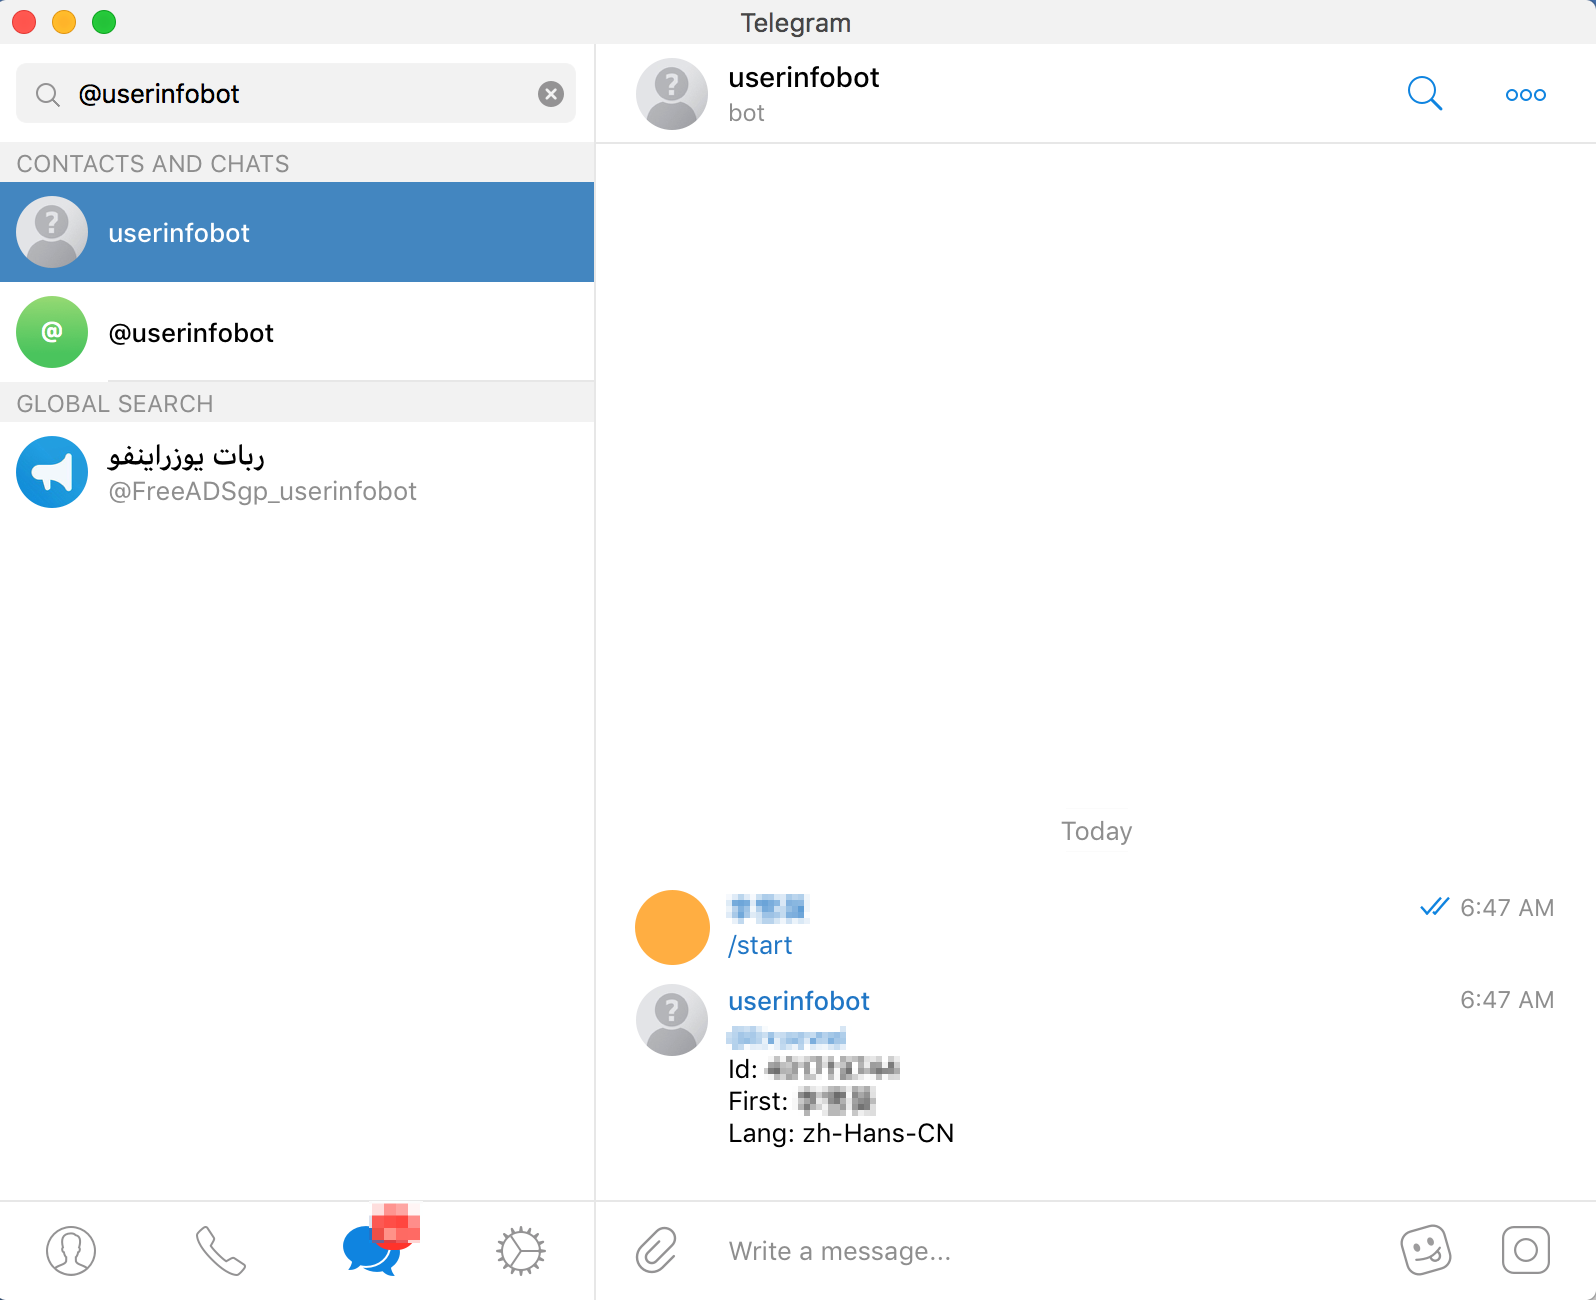Click the 'bot' status label under header name
1596x1300 pixels.
pyautogui.click(x=746, y=113)
